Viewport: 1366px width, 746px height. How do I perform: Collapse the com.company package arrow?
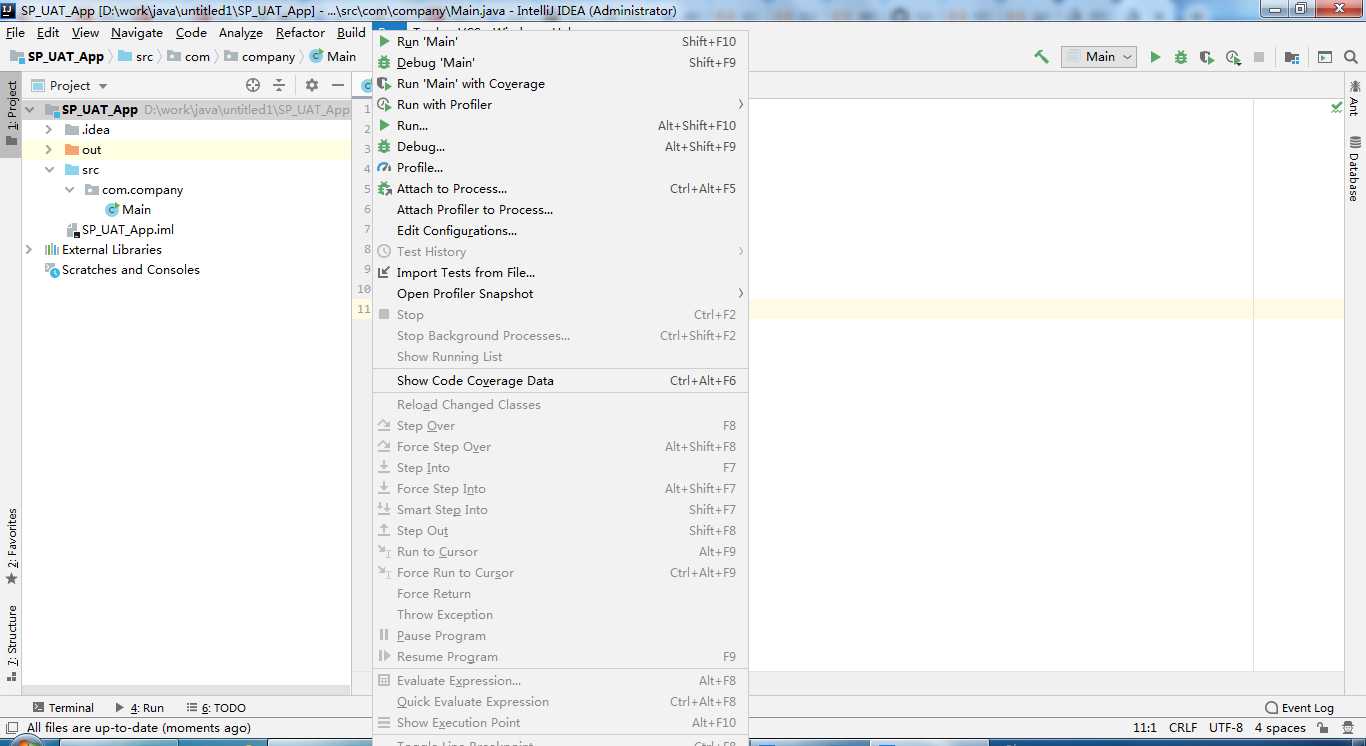point(69,189)
